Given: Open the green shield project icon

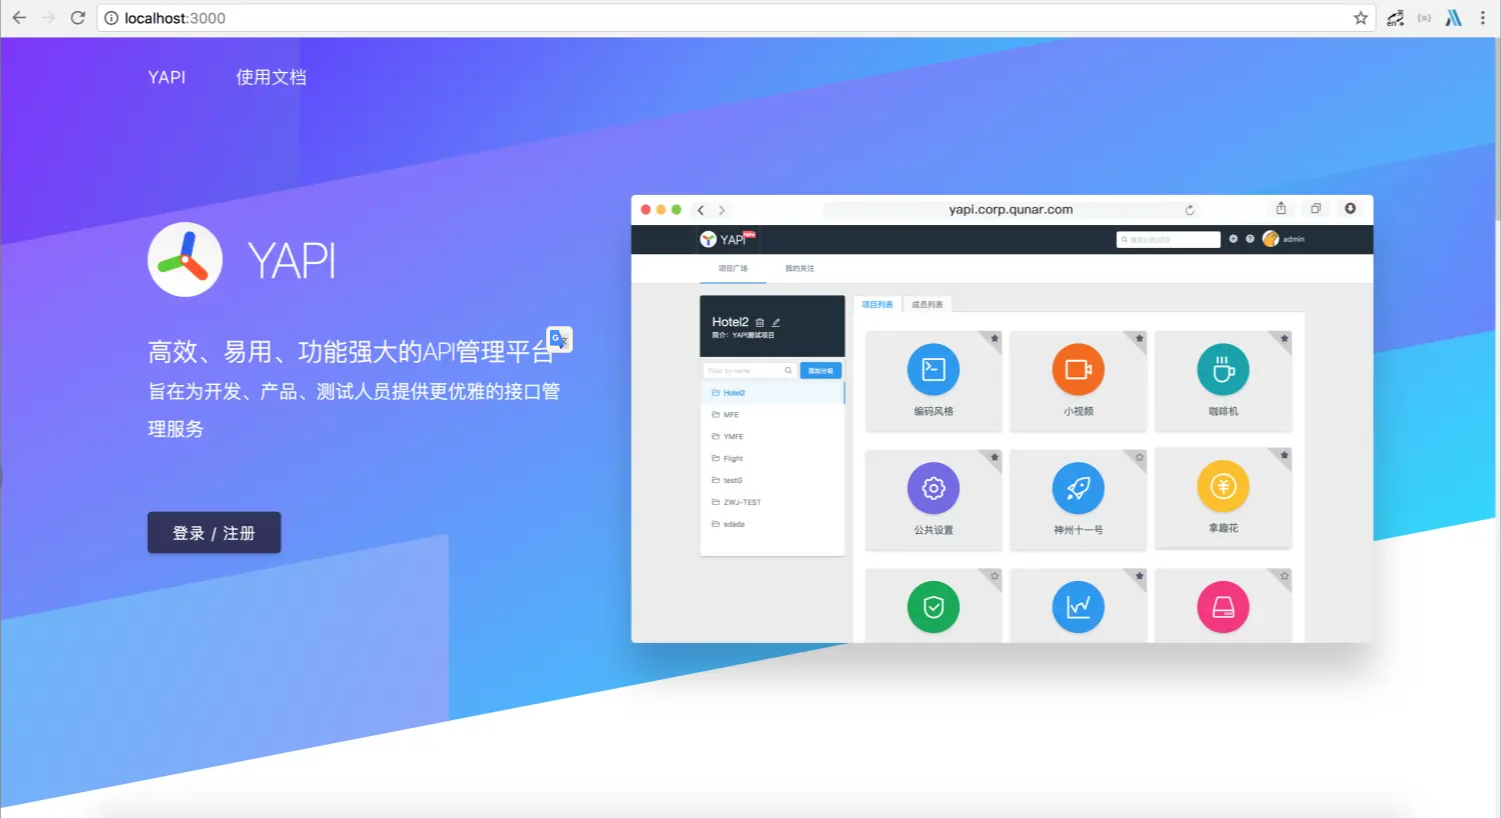Looking at the screenshot, I should (933, 606).
